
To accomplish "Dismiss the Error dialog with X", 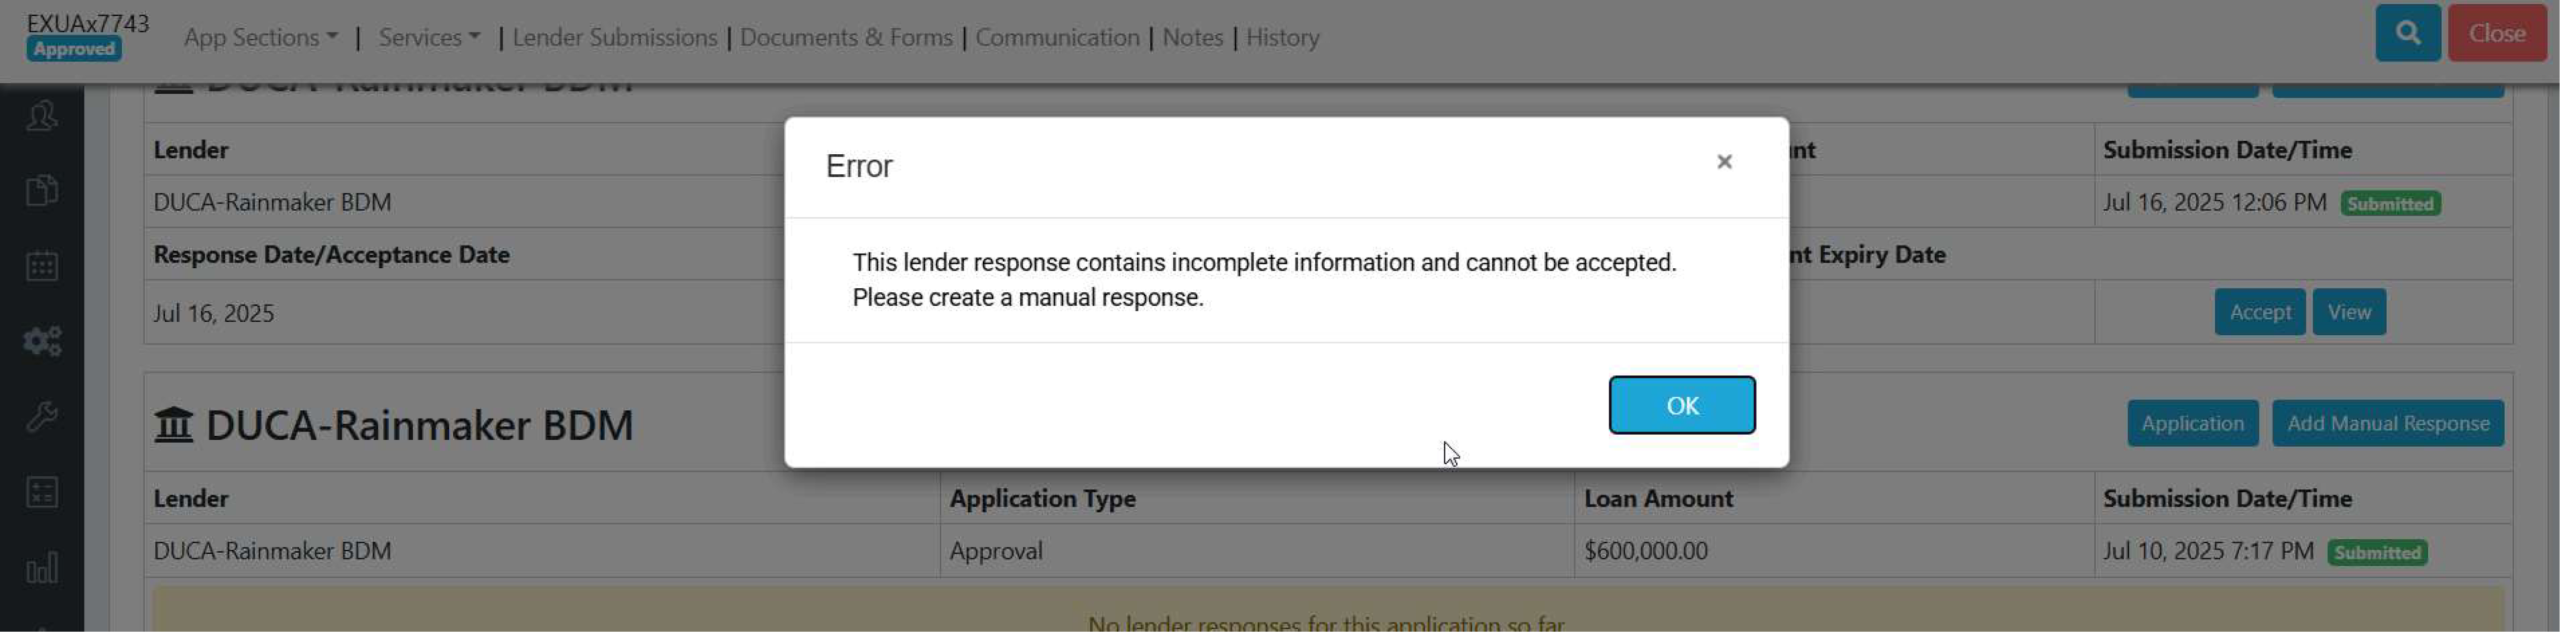I will [1724, 162].
